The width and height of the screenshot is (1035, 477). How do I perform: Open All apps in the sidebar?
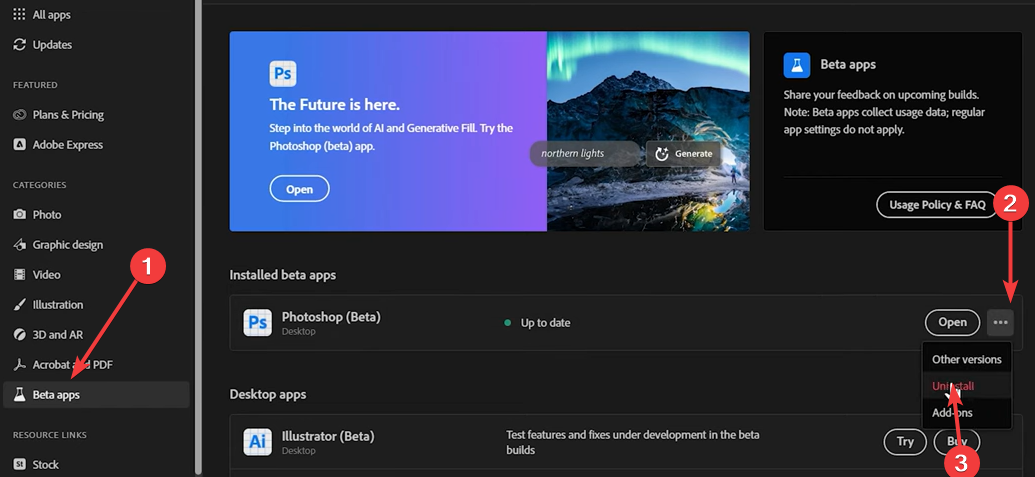pos(42,15)
